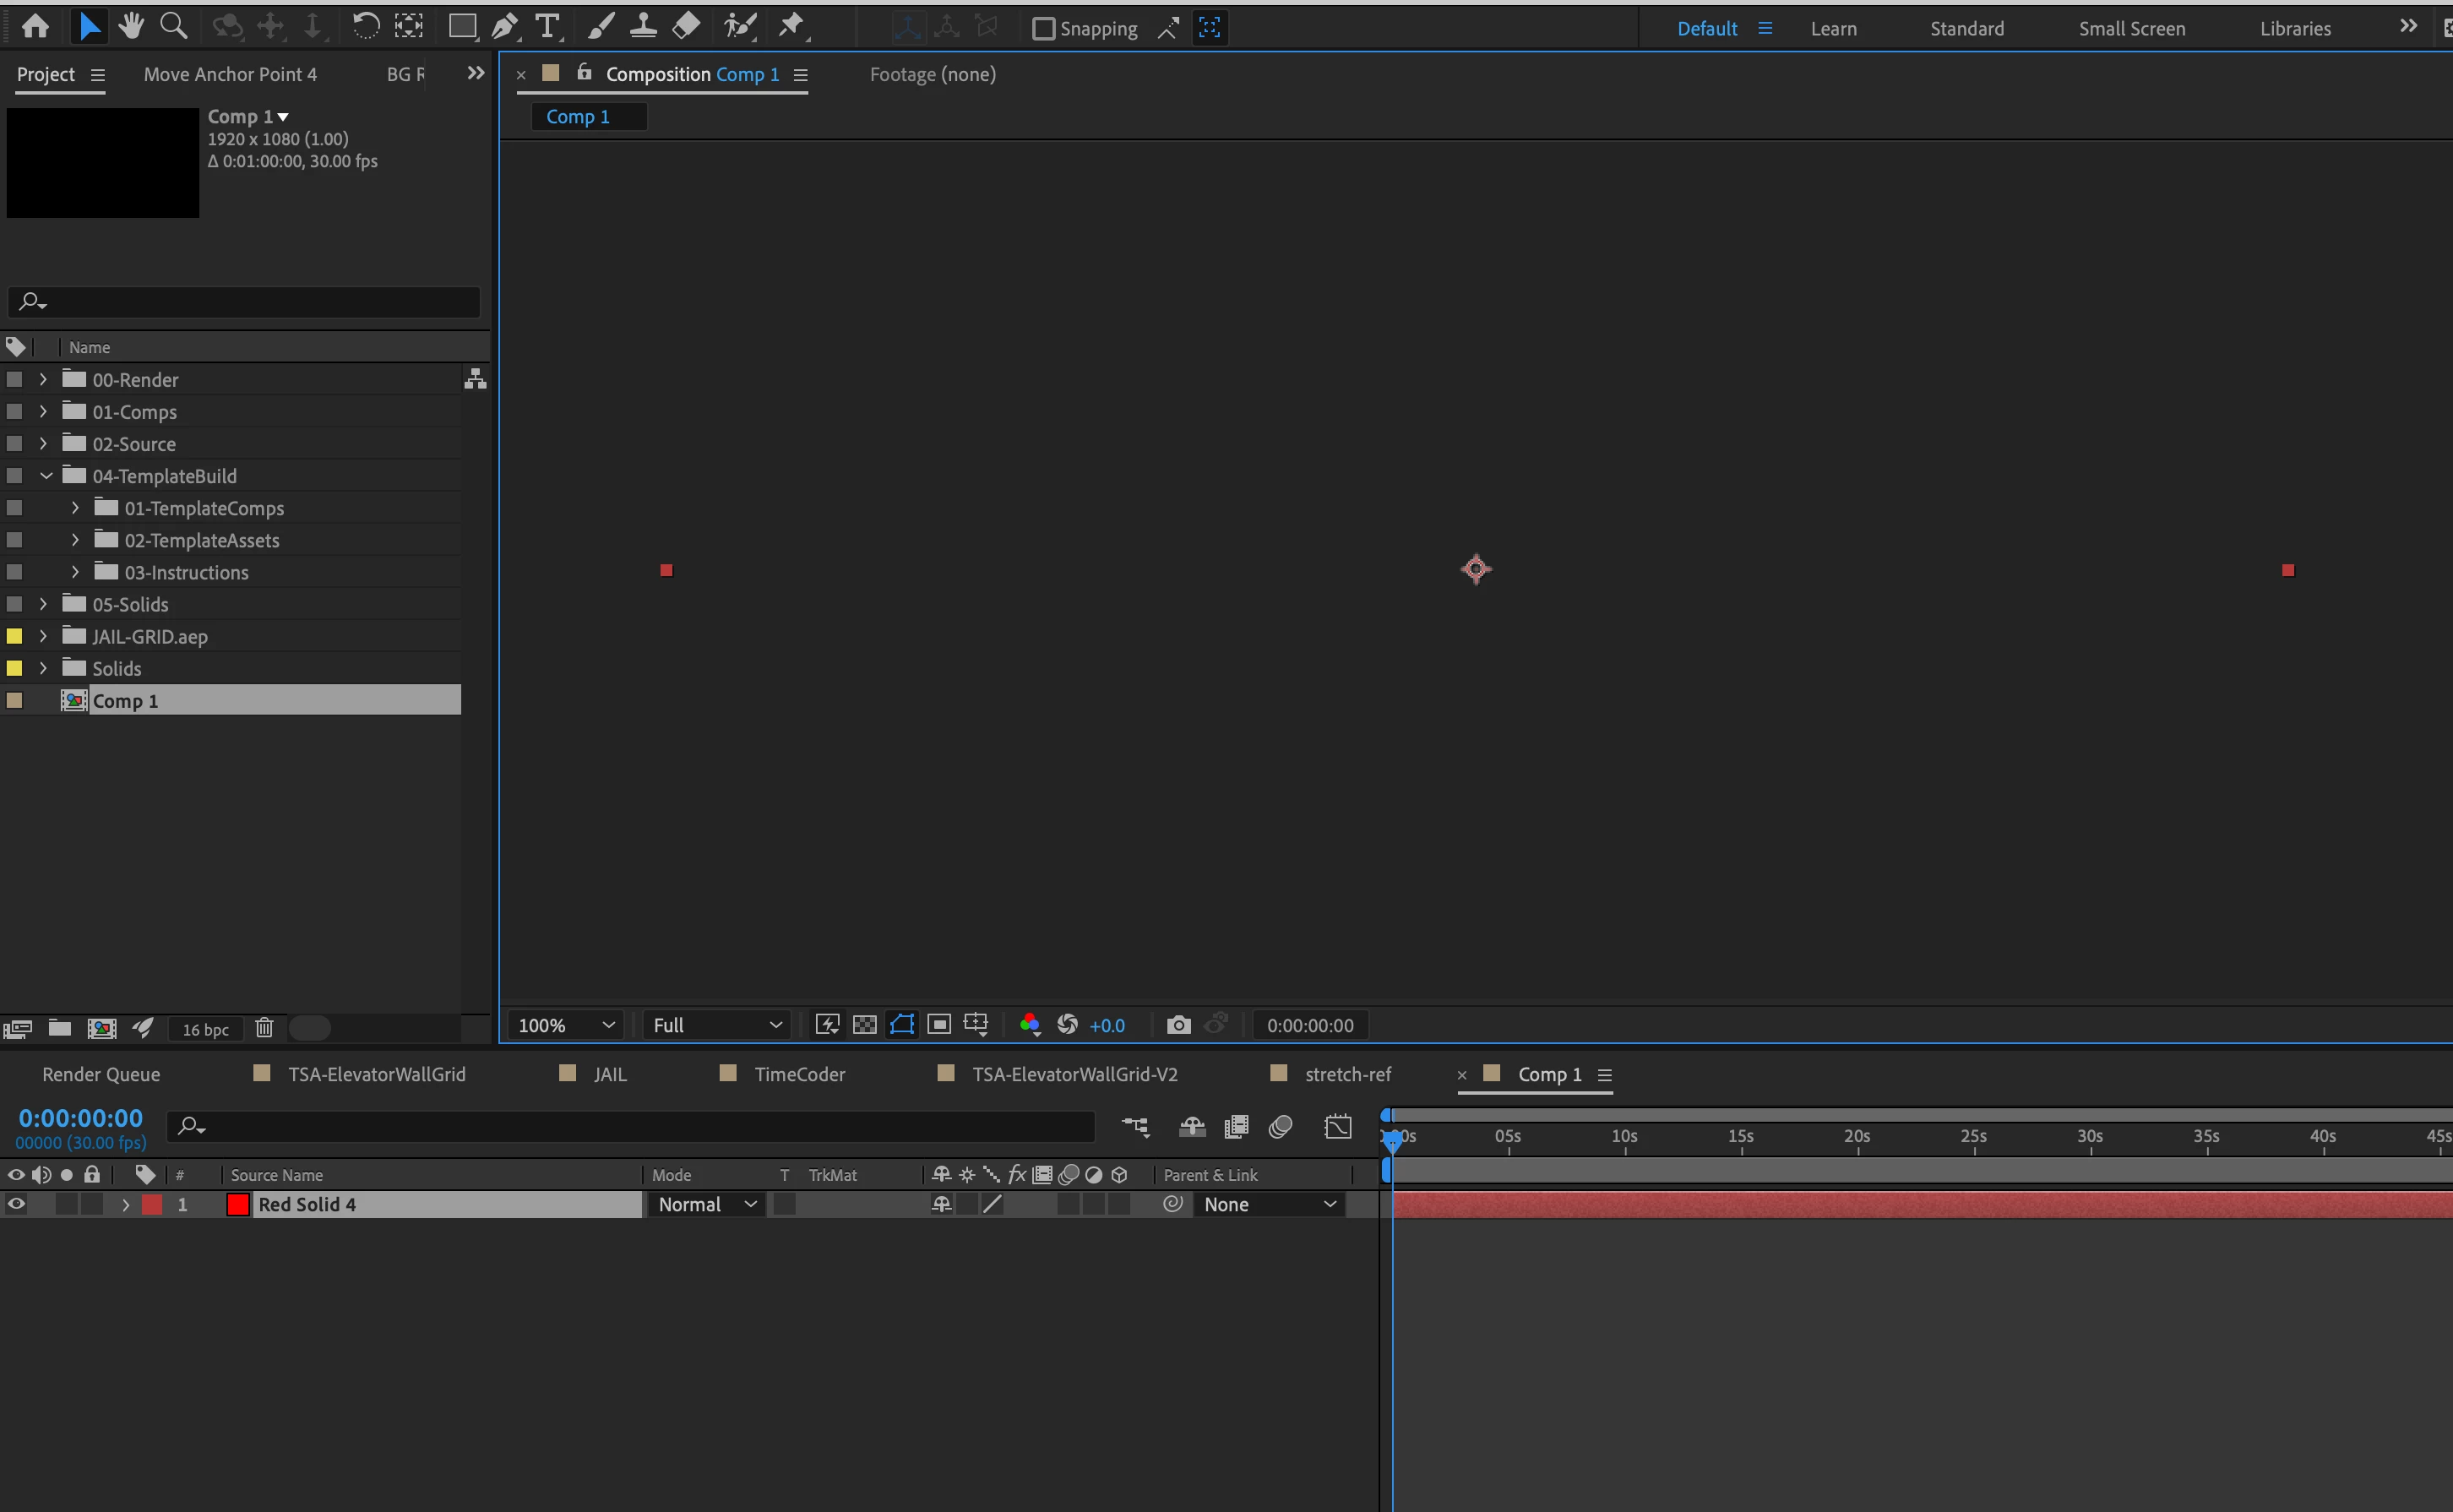The width and height of the screenshot is (2453, 1512).
Task: Open the 100% magnification dropdown
Action: tap(566, 1025)
